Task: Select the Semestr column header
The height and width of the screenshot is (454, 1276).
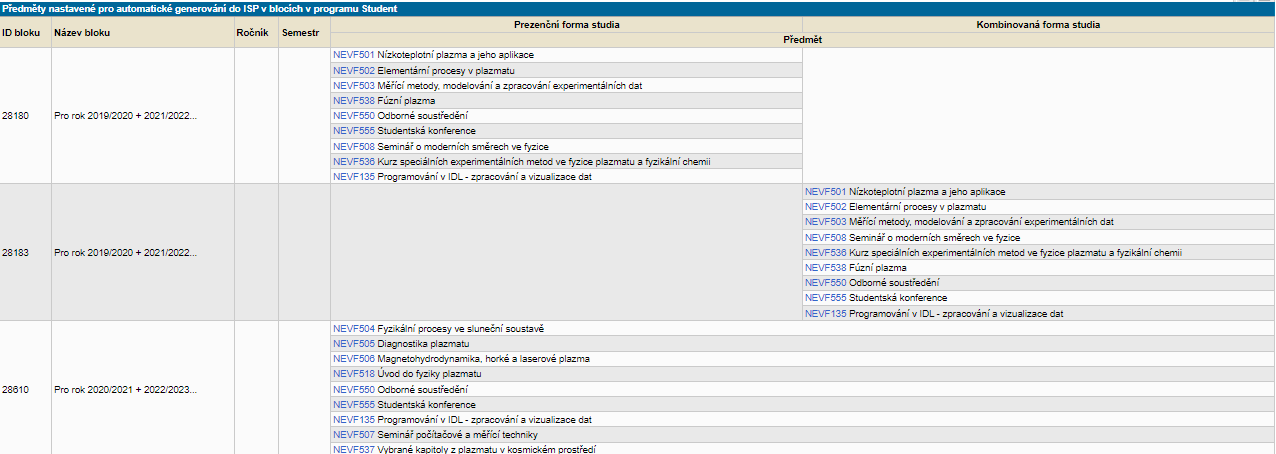Action: (x=300, y=32)
